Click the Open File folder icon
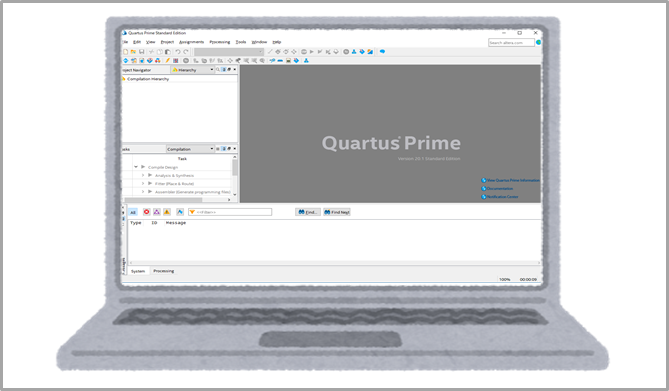Image resolution: width=669 pixels, height=391 pixels. [x=133, y=52]
